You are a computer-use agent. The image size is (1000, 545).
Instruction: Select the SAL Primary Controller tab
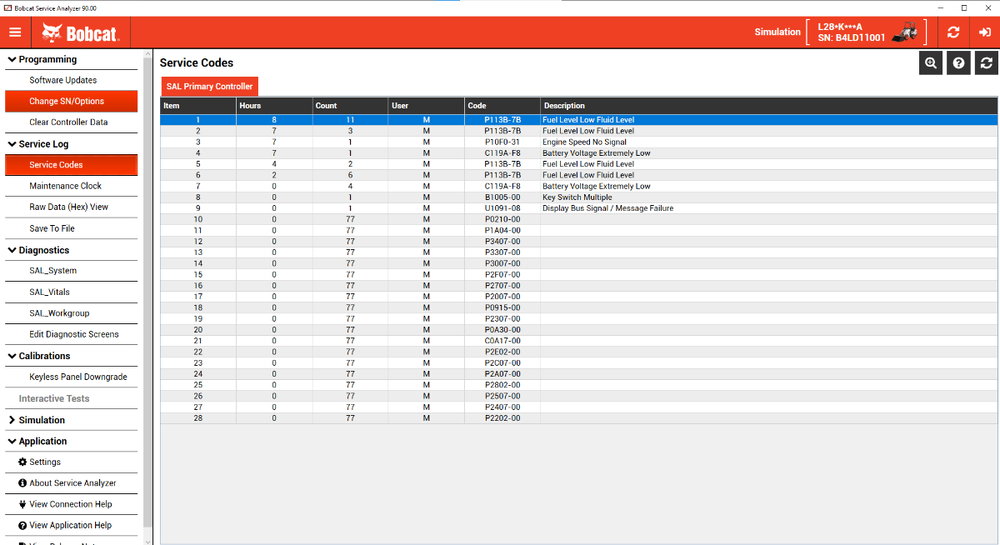click(210, 87)
